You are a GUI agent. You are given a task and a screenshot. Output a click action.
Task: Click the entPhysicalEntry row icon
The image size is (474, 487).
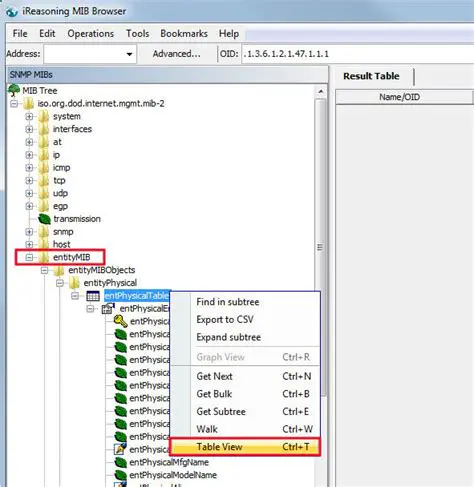[108, 309]
